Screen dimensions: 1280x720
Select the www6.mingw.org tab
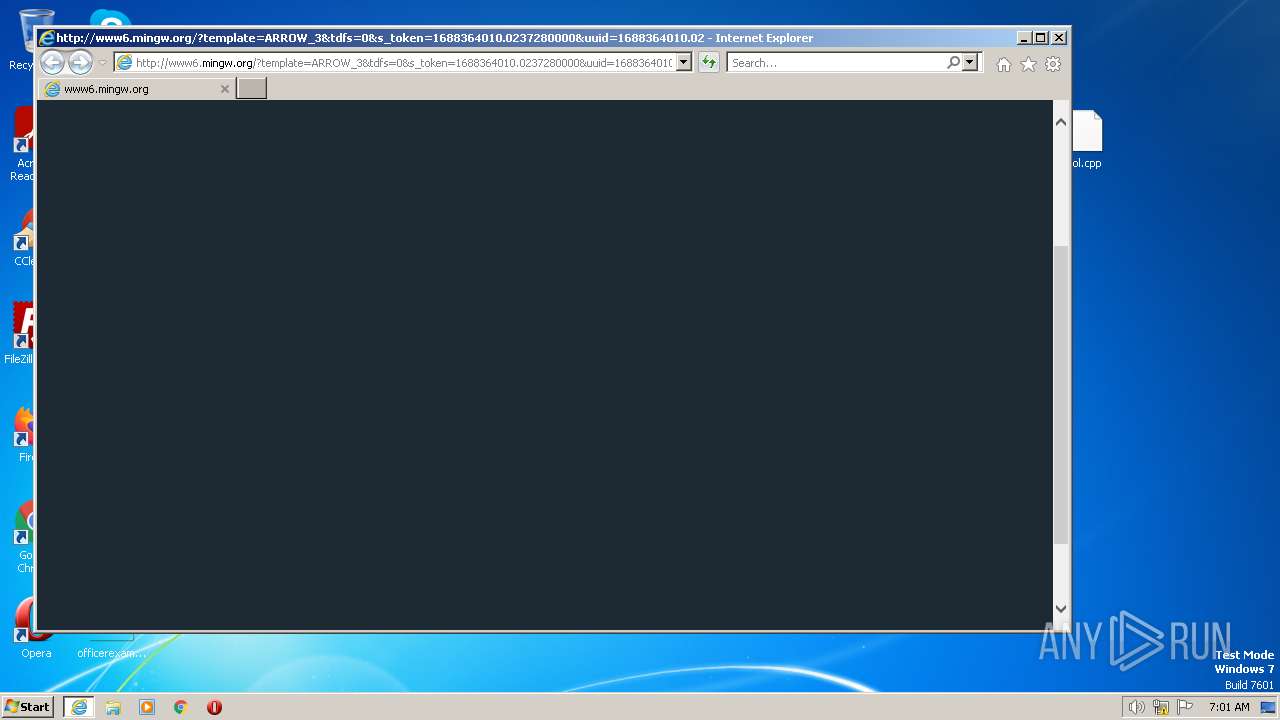pyautogui.click(x=136, y=89)
